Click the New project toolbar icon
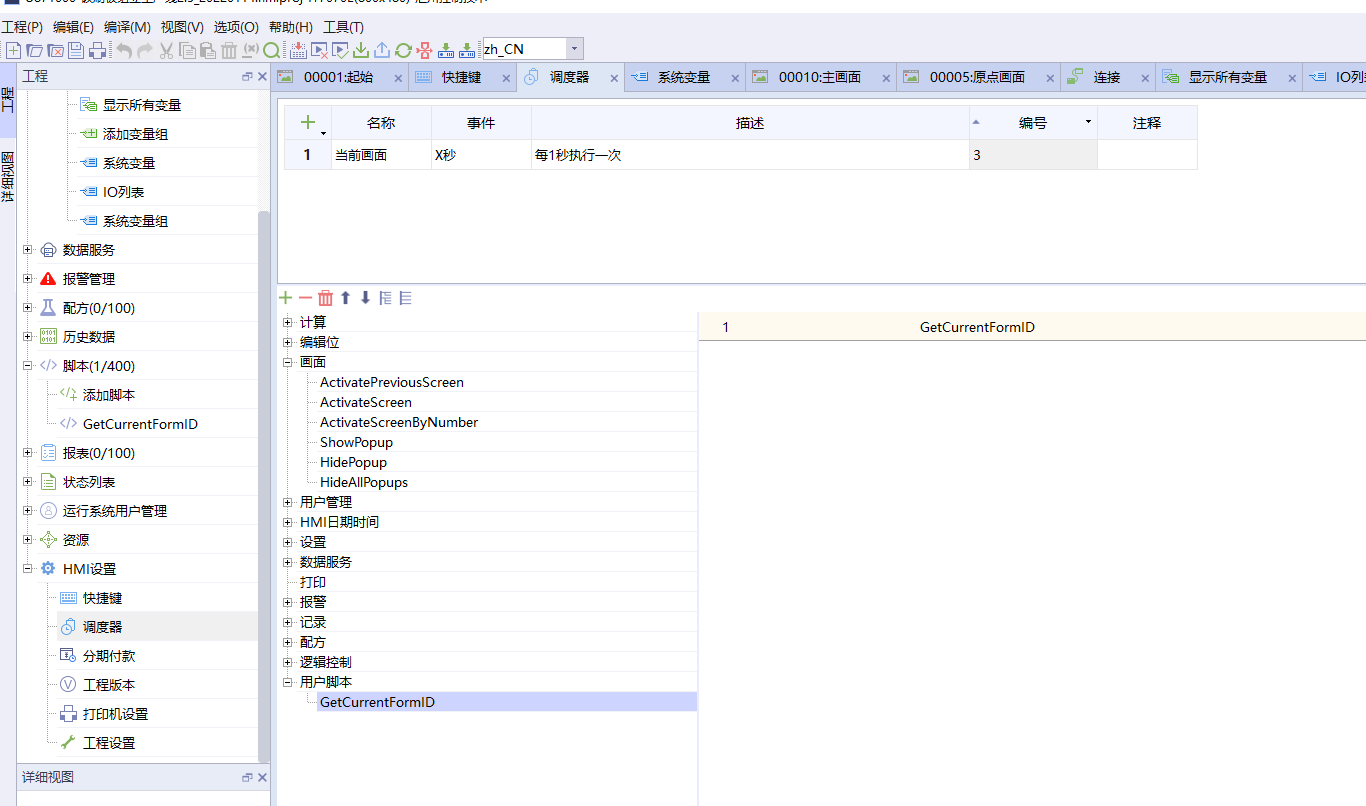The height and width of the screenshot is (806, 1366). point(13,50)
